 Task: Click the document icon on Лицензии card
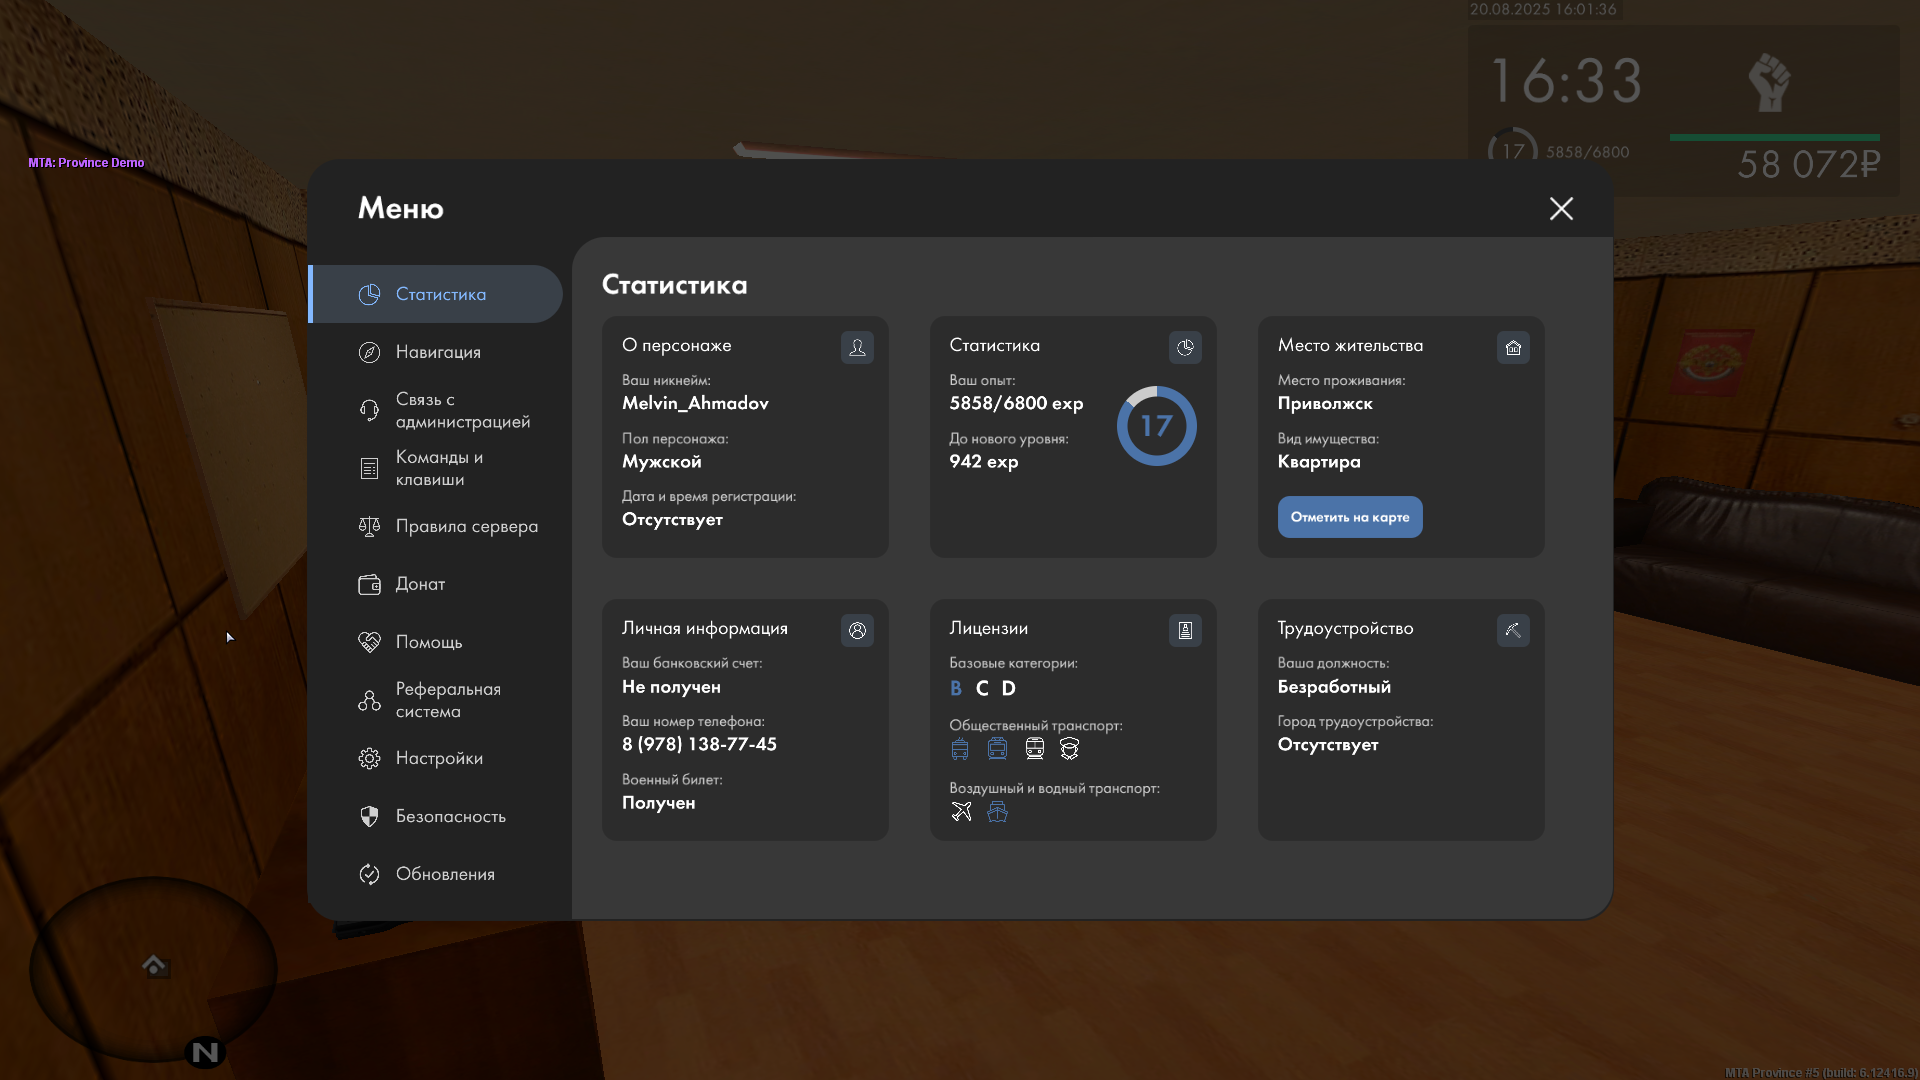[1185, 630]
